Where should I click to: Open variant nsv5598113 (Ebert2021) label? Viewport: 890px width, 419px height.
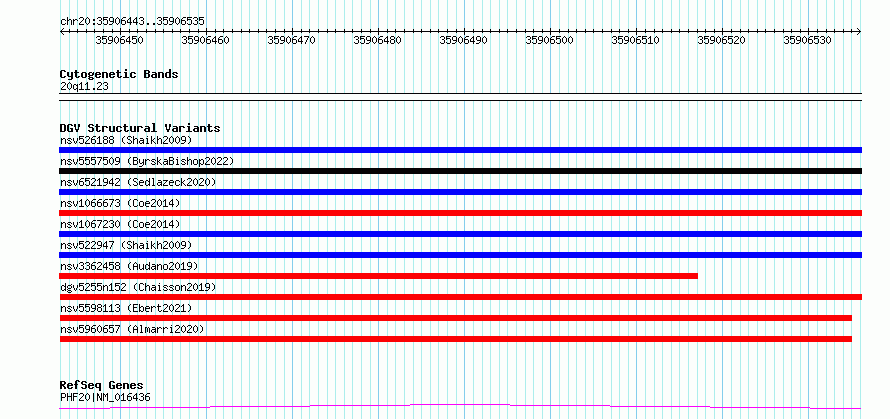click(126, 308)
